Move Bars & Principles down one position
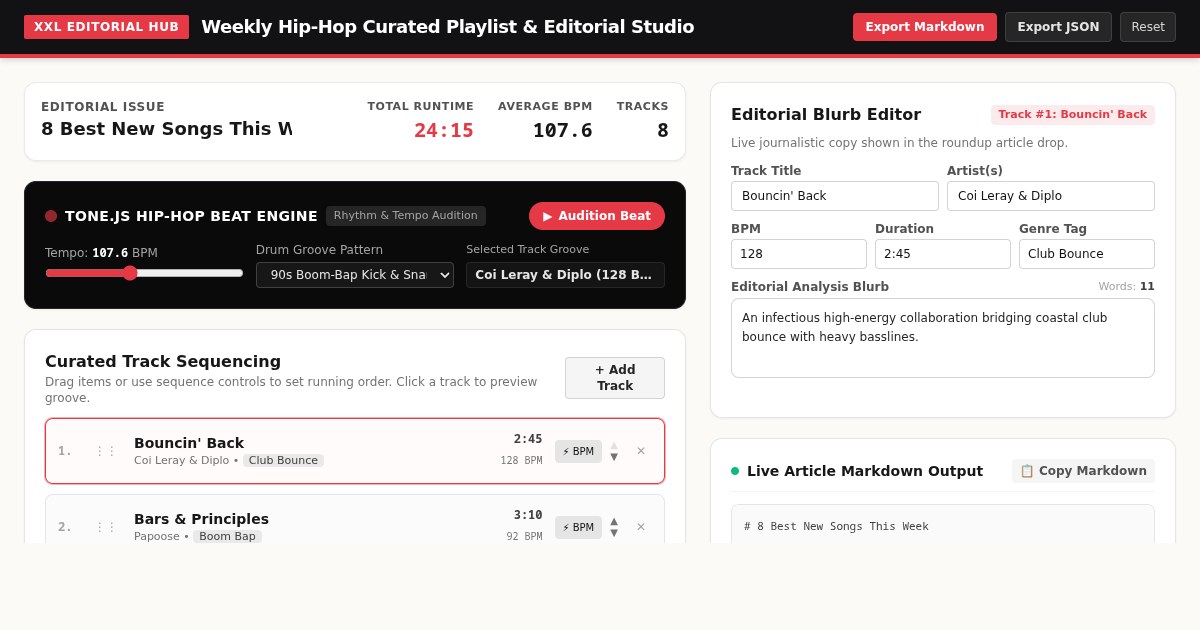Viewport: 1200px width, 630px height. point(614,533)
